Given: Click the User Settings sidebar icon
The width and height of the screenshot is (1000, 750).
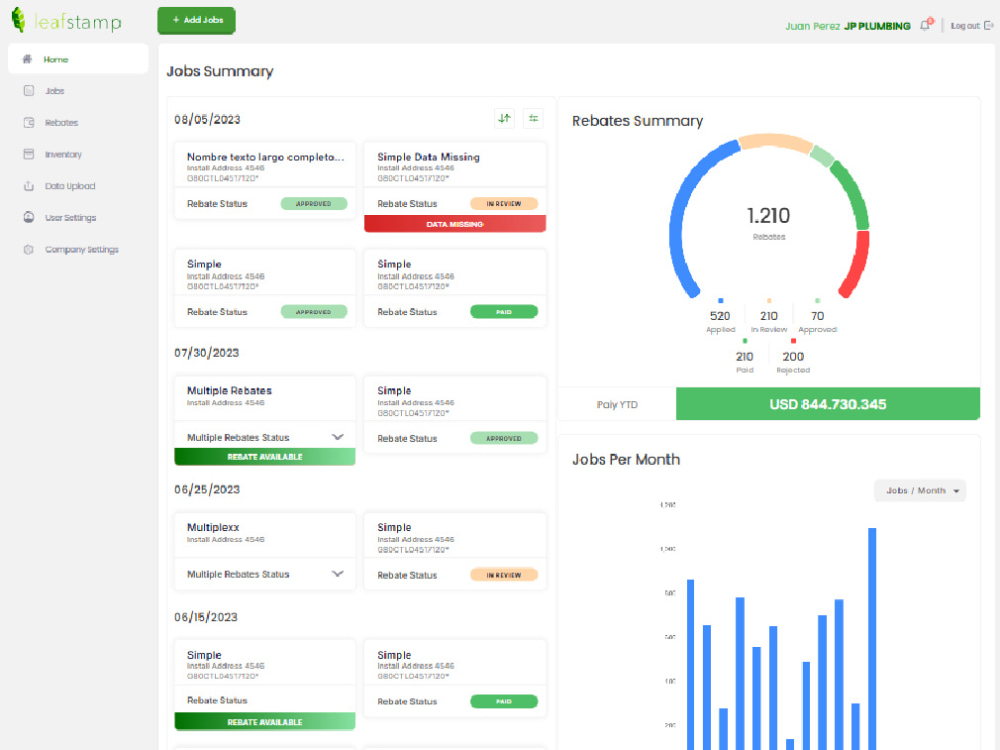Looking at the screenshot, I should 29,217.
